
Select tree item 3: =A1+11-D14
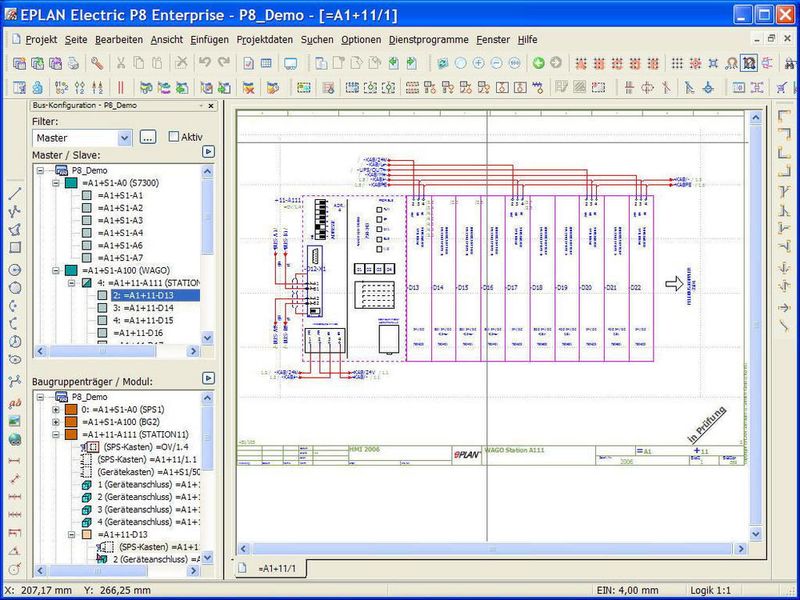143,308
